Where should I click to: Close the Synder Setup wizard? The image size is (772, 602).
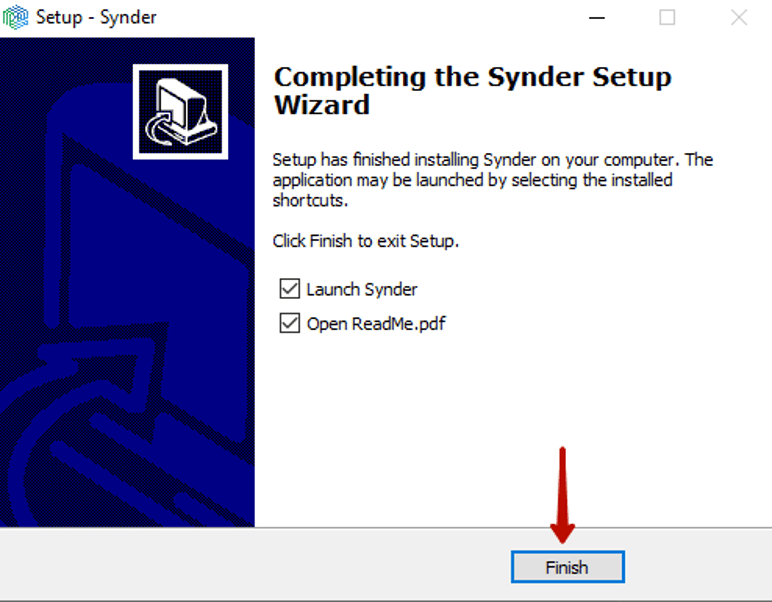pos(739,18)
